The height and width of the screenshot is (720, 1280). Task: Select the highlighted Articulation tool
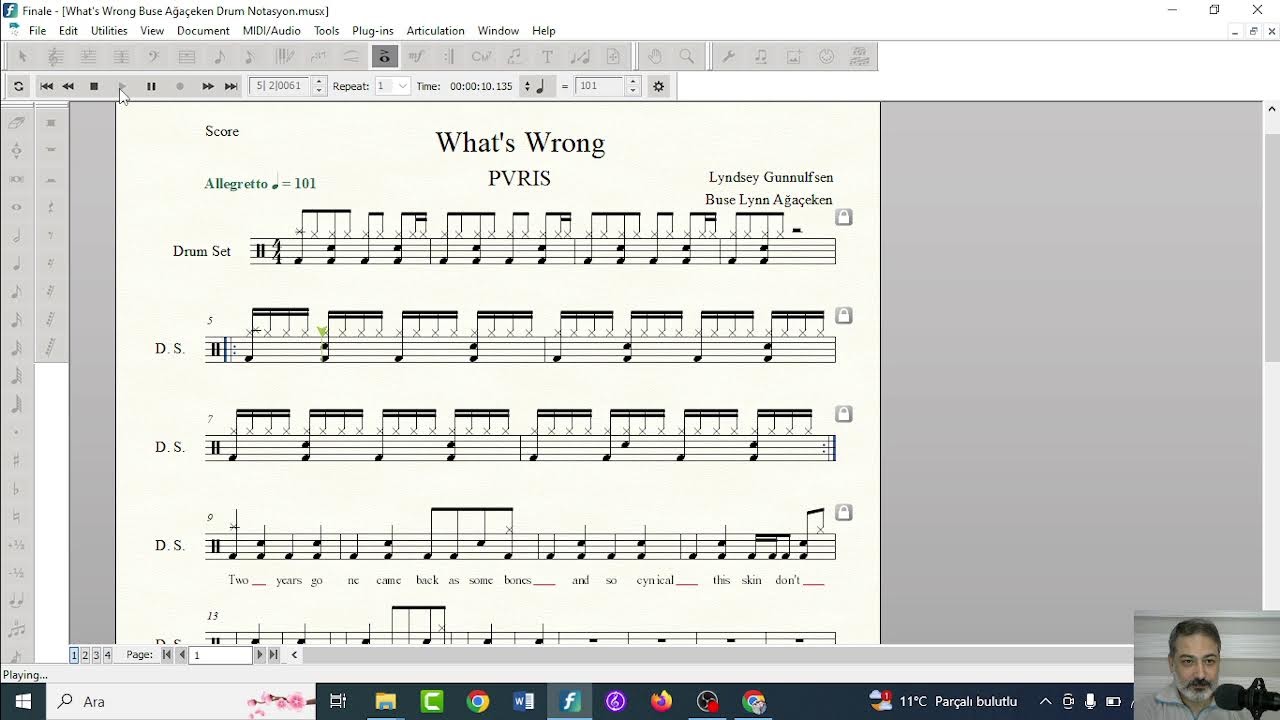tap(384, 57)
